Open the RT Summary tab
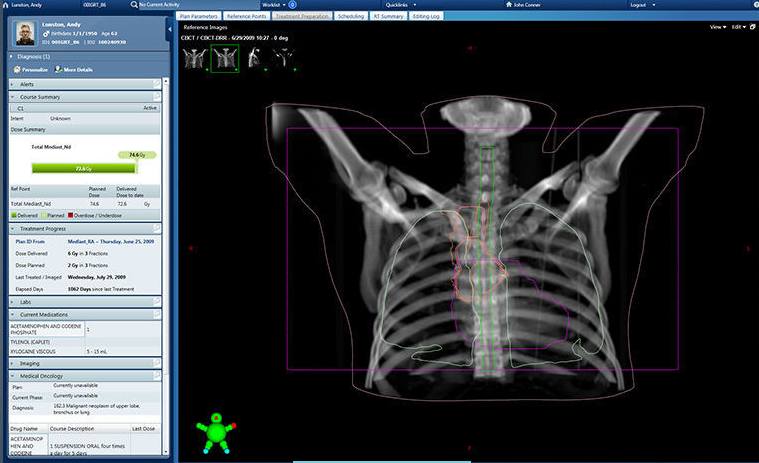 [x=388, y=16]
